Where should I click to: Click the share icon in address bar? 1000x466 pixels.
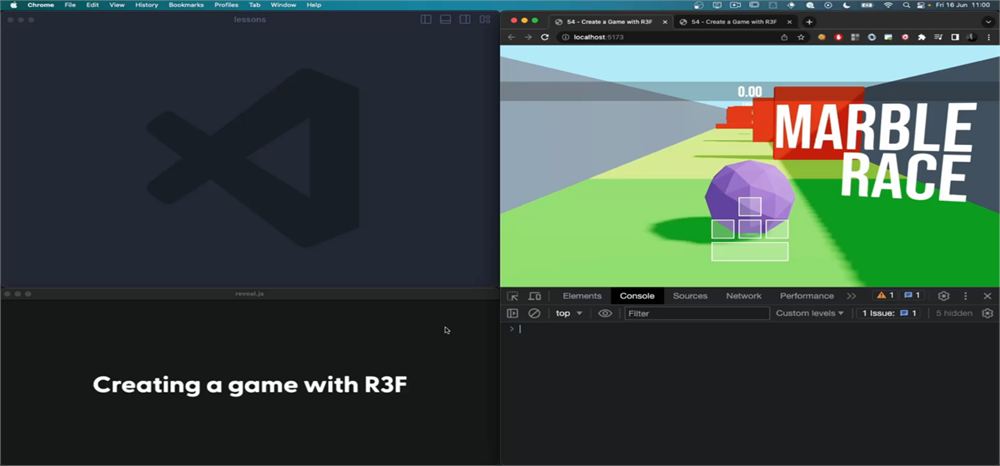[784, 37]
